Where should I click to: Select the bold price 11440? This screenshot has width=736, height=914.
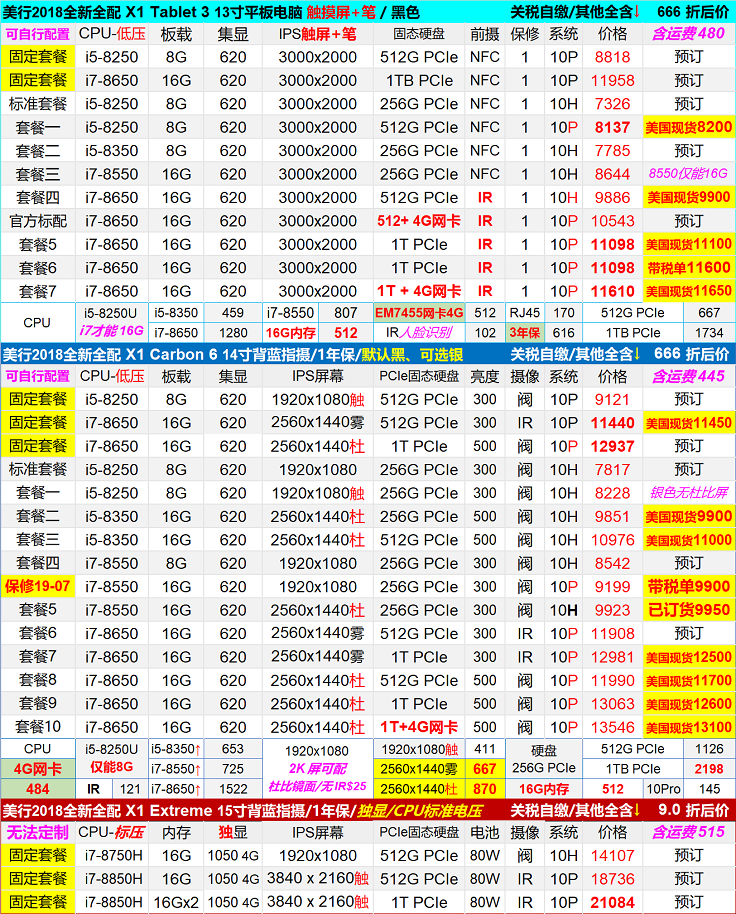[x=612, y=423]
